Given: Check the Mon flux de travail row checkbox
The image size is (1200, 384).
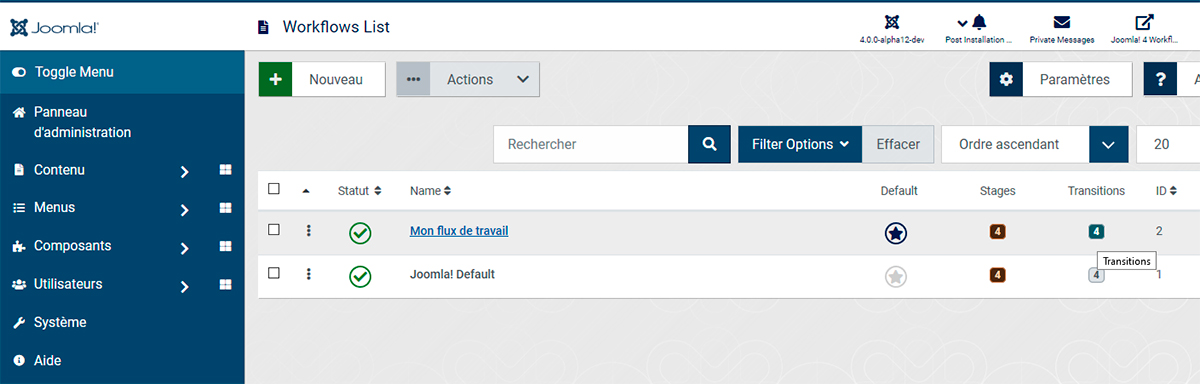Looking at the screenshot, I should (274, 230).
